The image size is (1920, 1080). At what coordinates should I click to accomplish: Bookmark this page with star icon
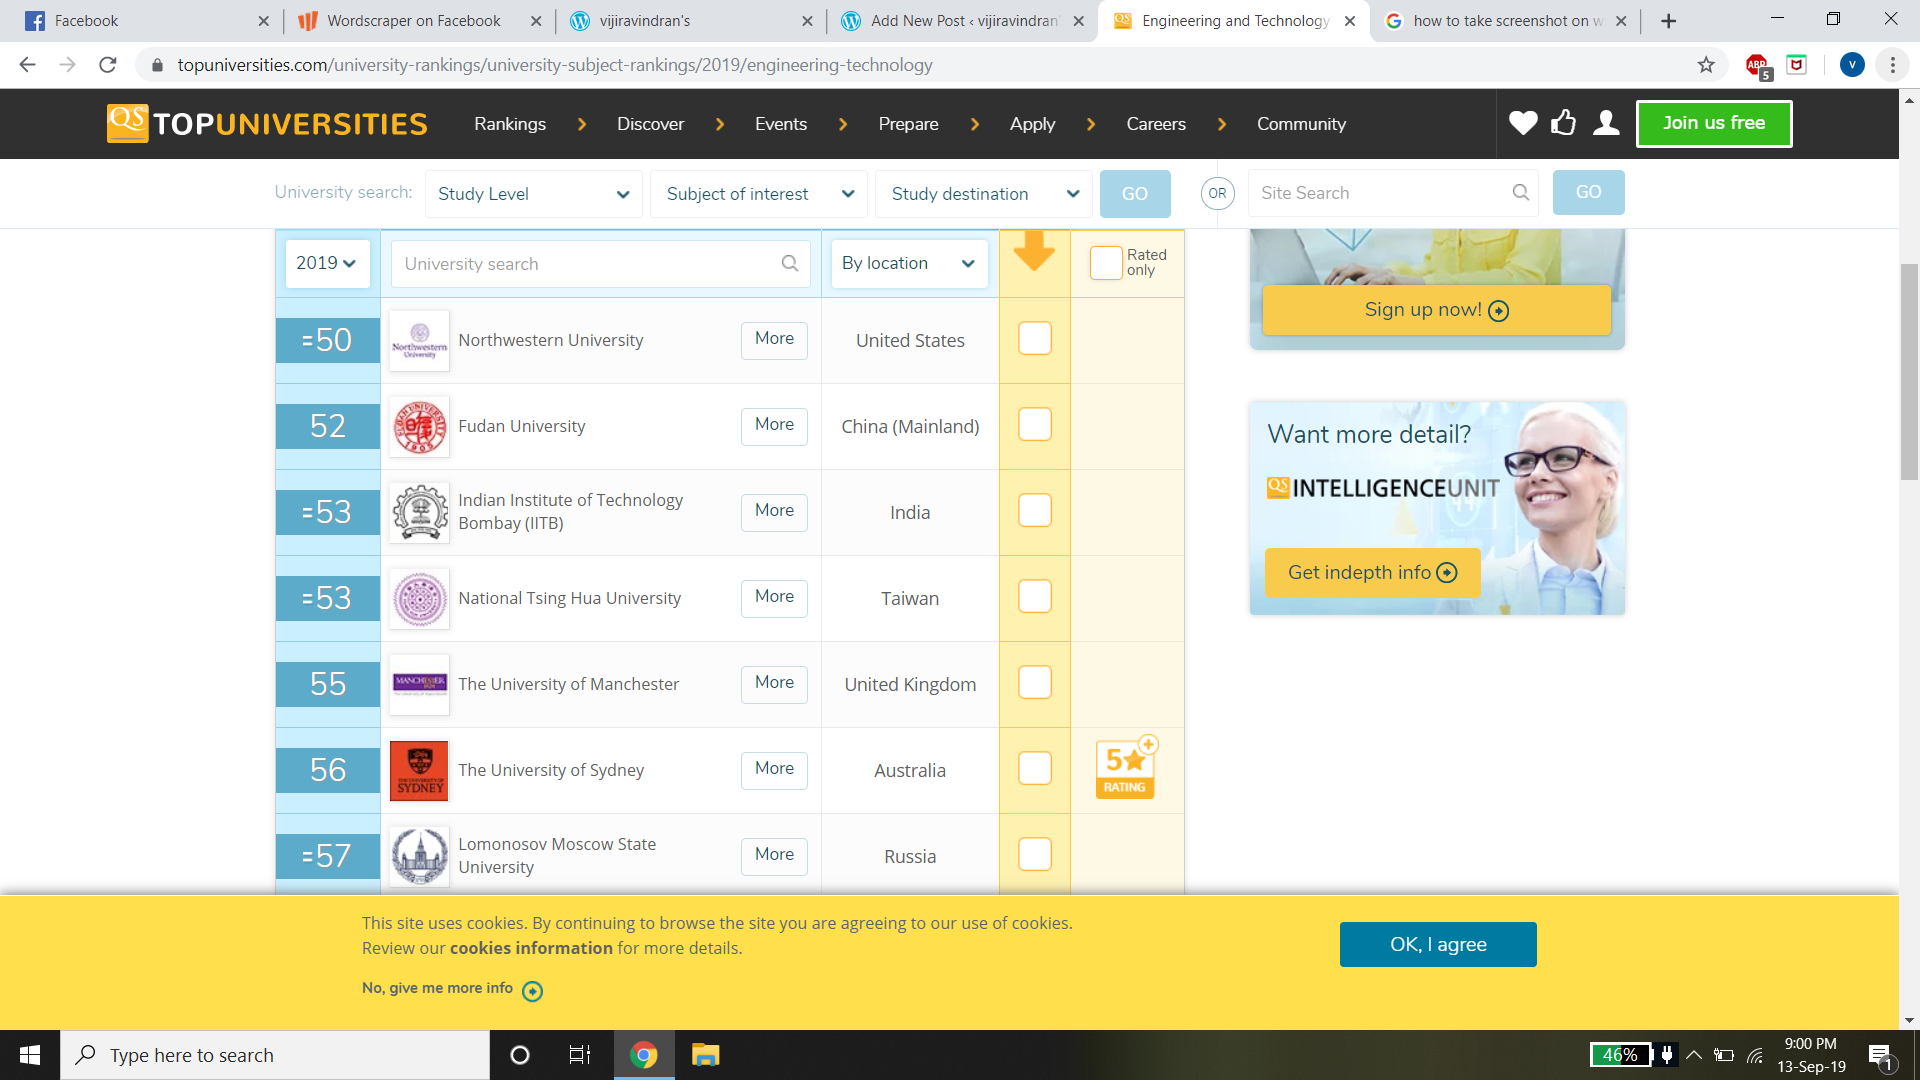coord(1706,65)
